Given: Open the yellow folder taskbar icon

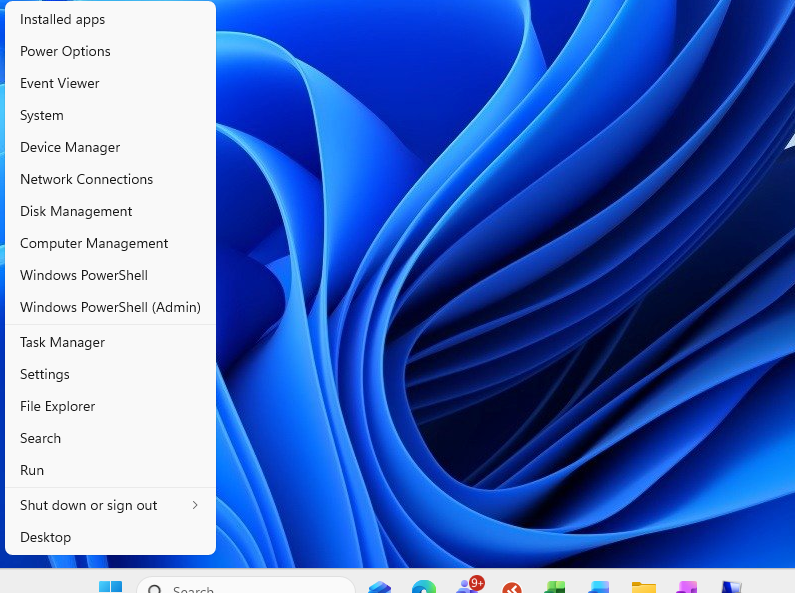Looking at the screenshot, I should point(644,587).
